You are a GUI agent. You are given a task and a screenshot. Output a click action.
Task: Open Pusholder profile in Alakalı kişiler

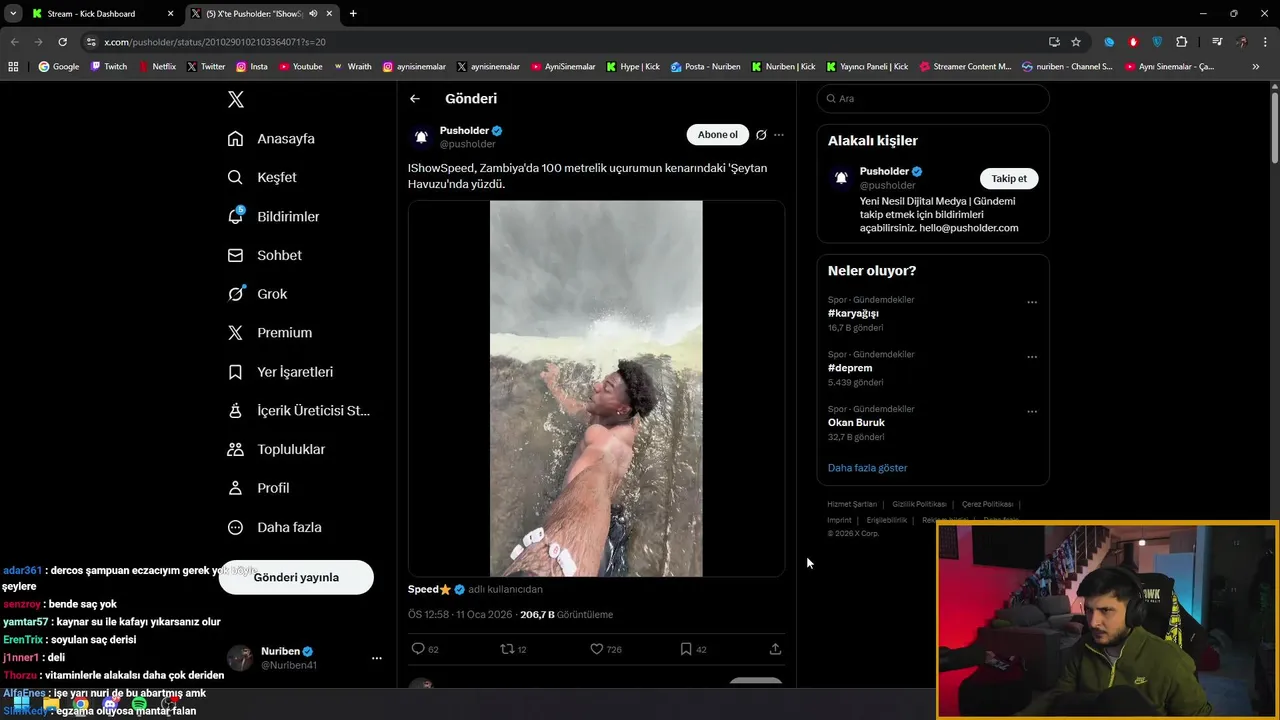point(884,171)
